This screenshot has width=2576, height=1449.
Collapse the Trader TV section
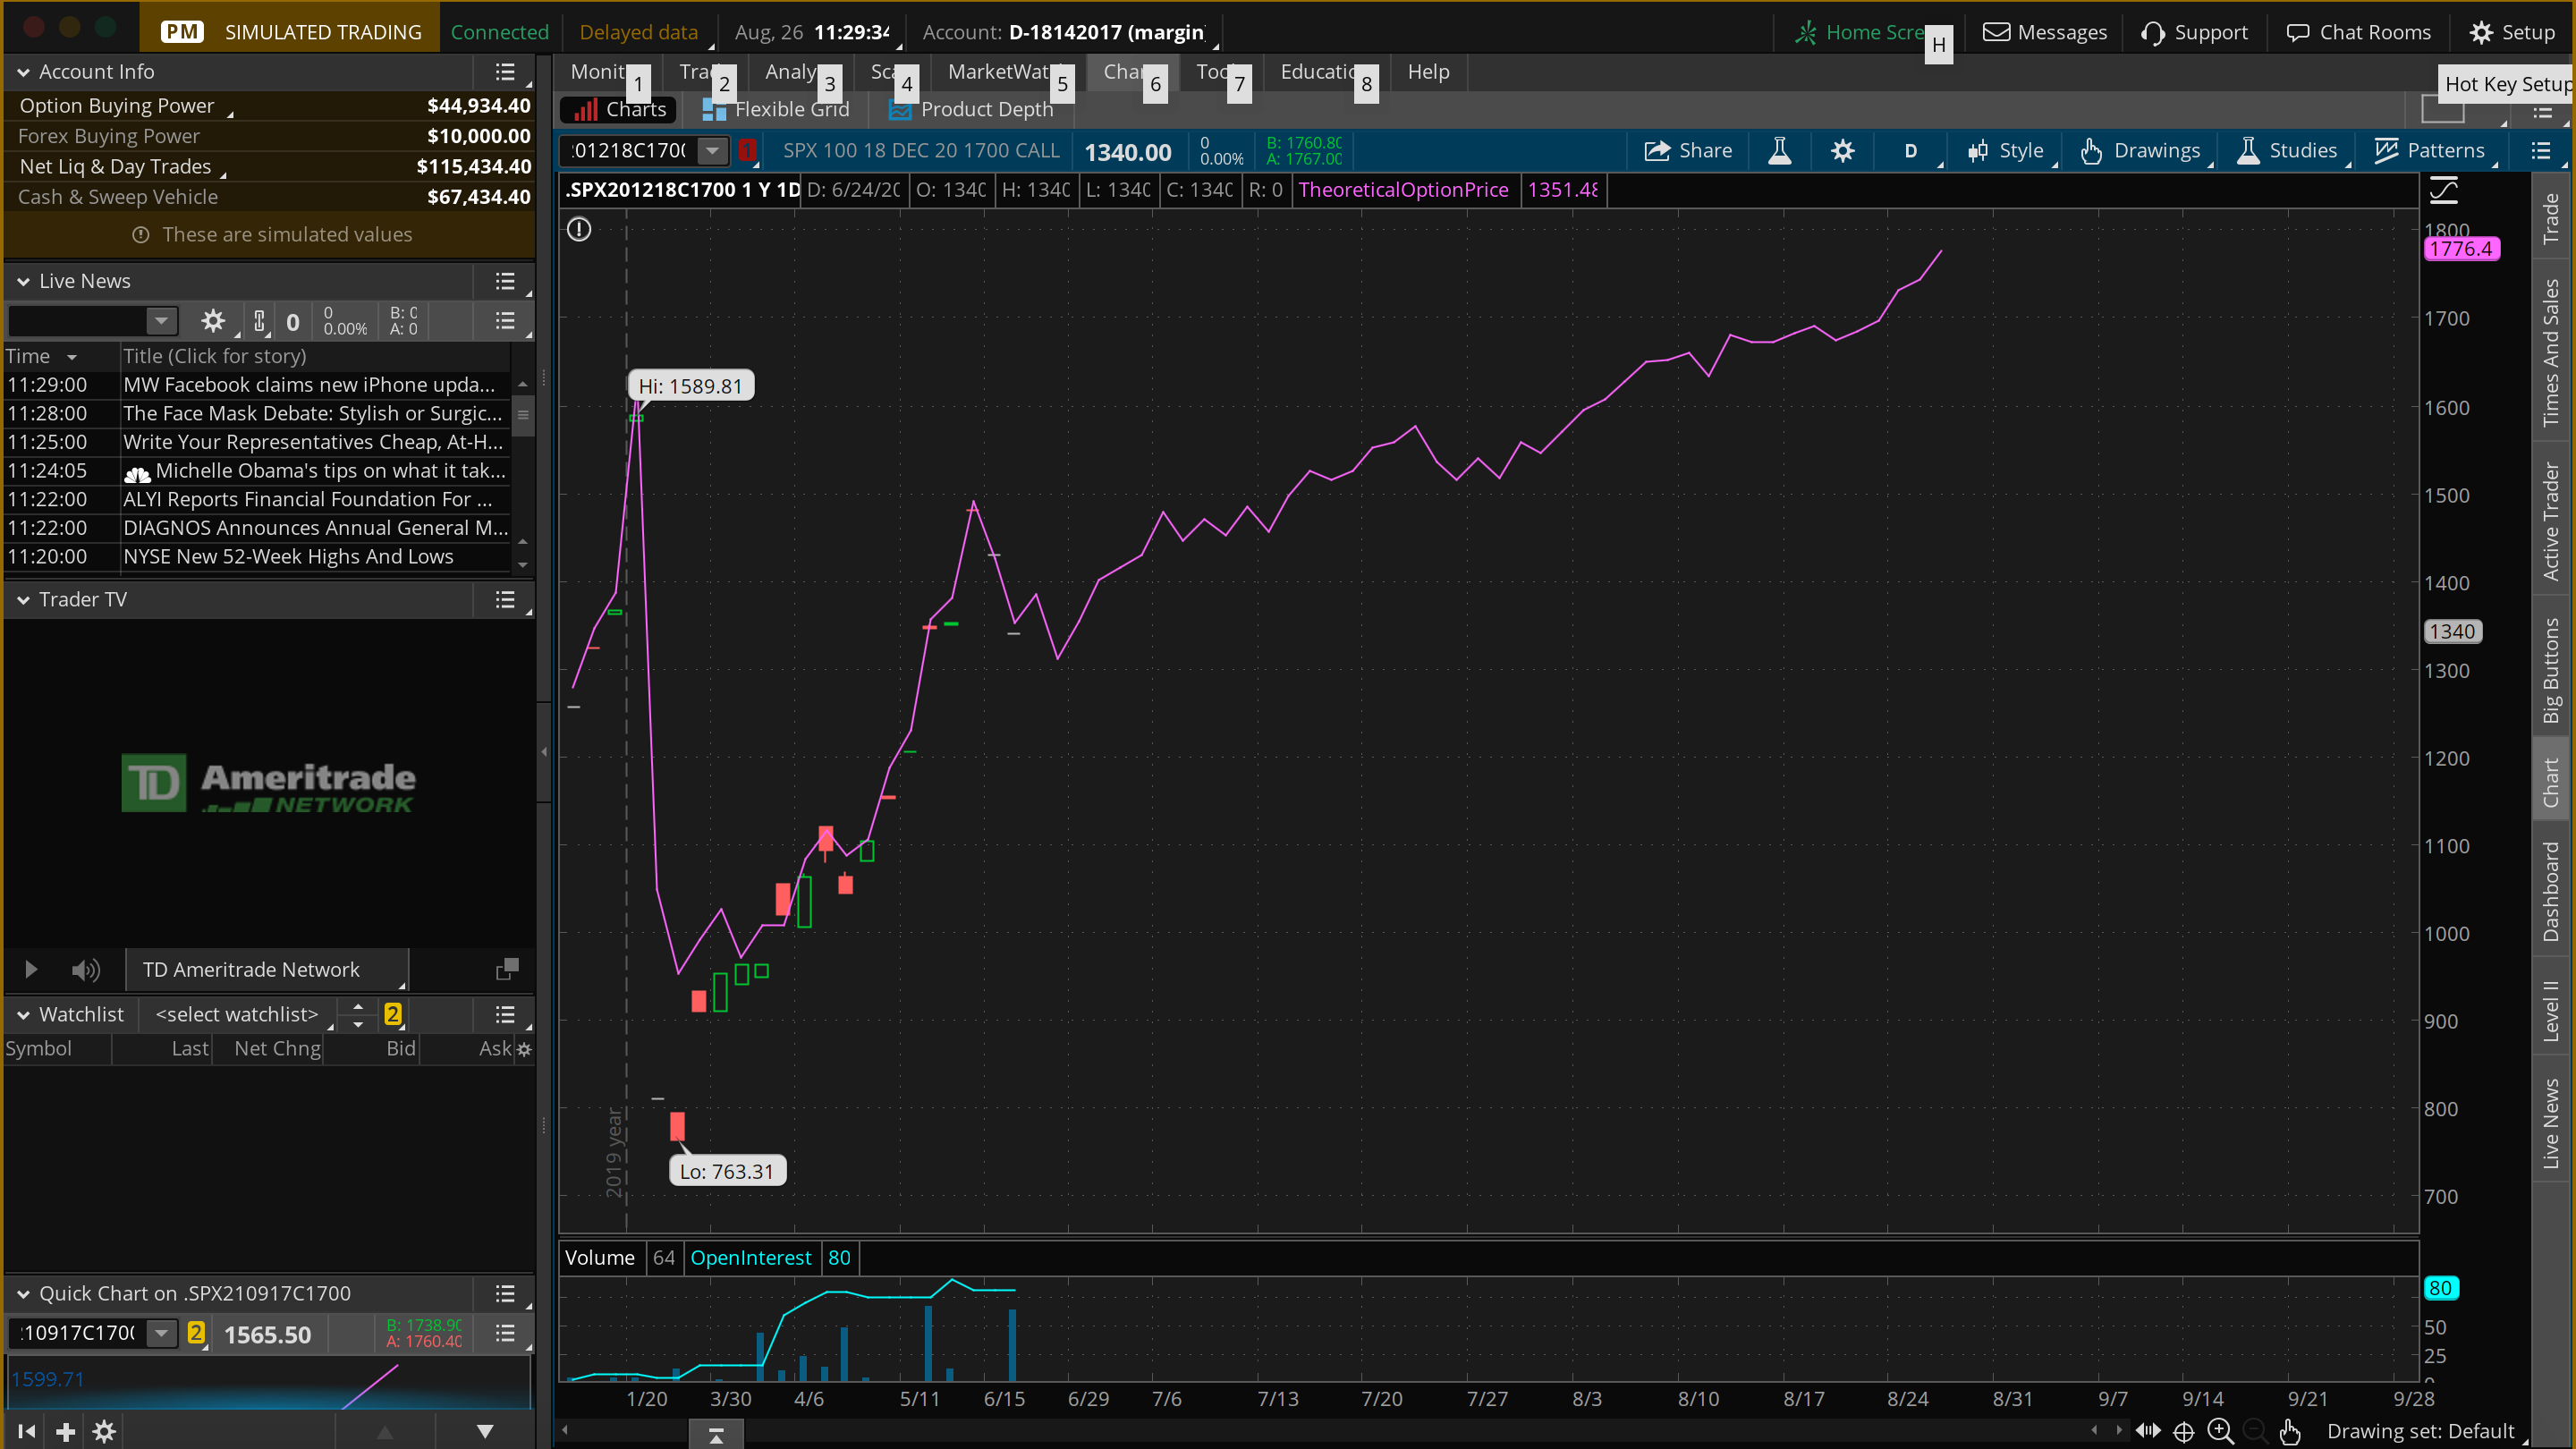point(23,599)
